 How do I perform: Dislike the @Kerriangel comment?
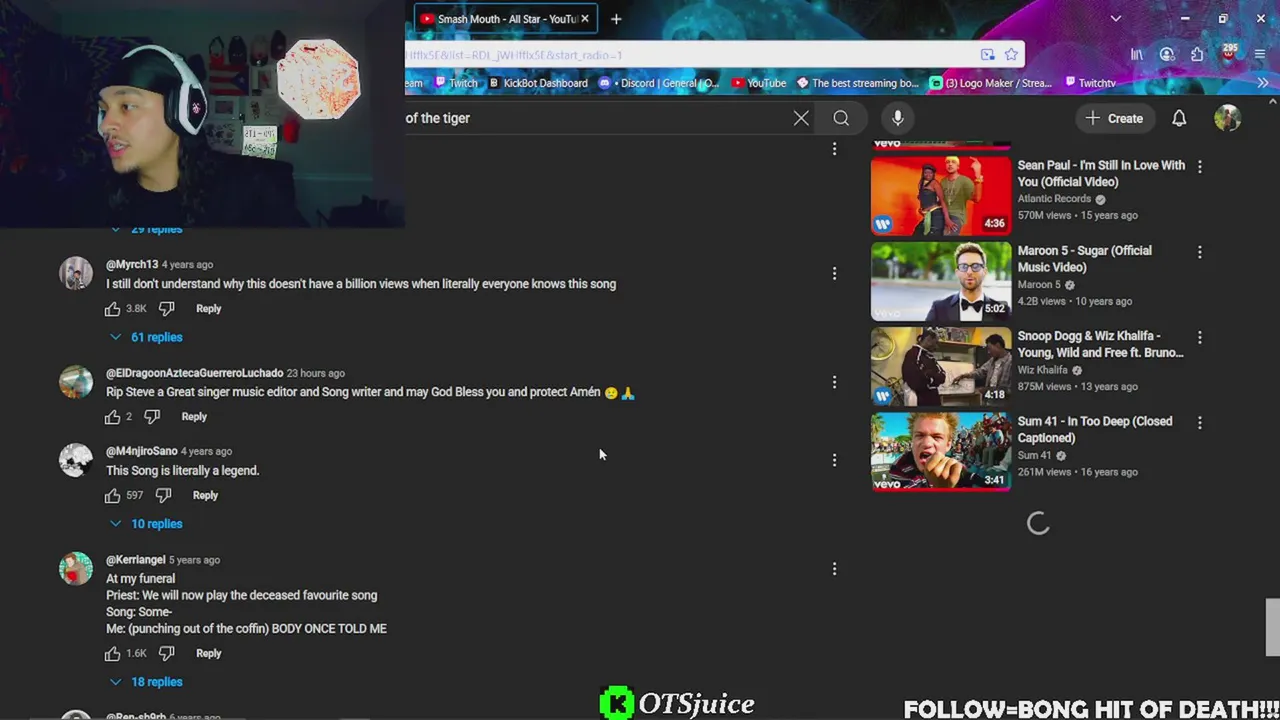167,653
